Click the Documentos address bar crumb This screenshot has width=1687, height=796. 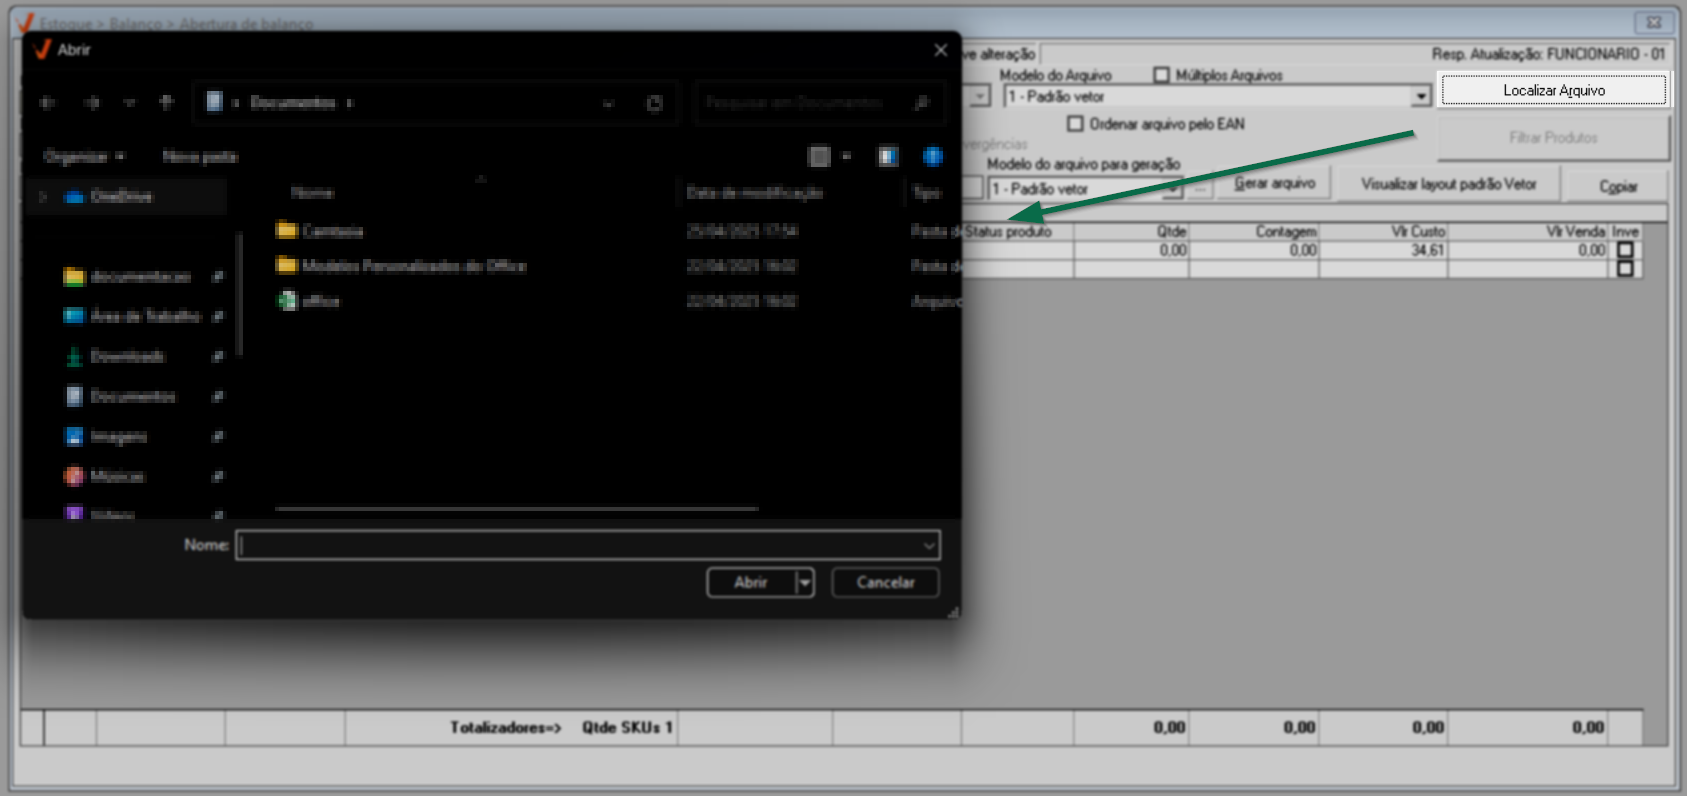[292, 103]
